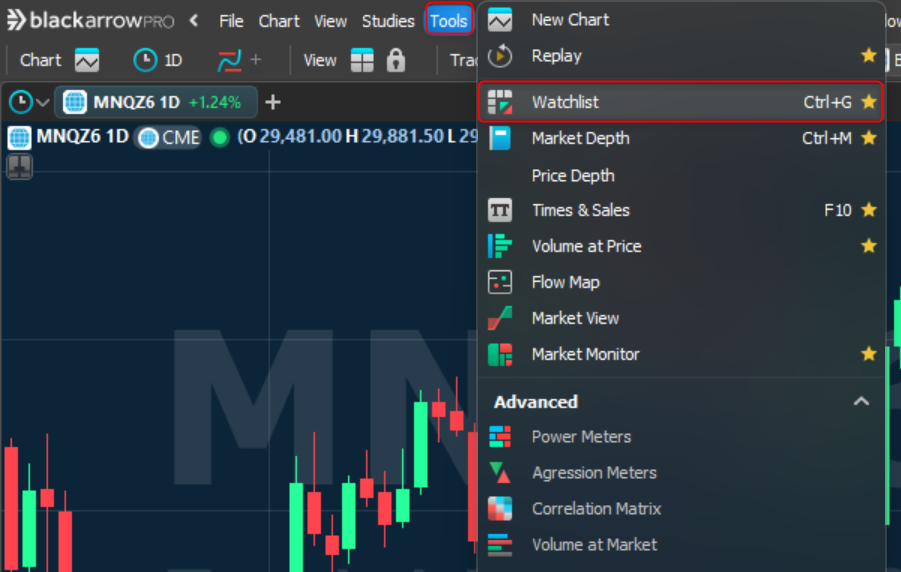901x572 pixels.
Task: Toggle the lock icon in the toolbar
Action: click(395, 60)
